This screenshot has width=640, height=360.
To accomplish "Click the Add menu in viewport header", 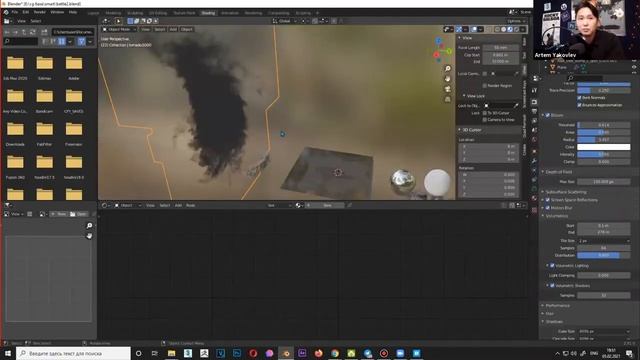I will 173,29.
